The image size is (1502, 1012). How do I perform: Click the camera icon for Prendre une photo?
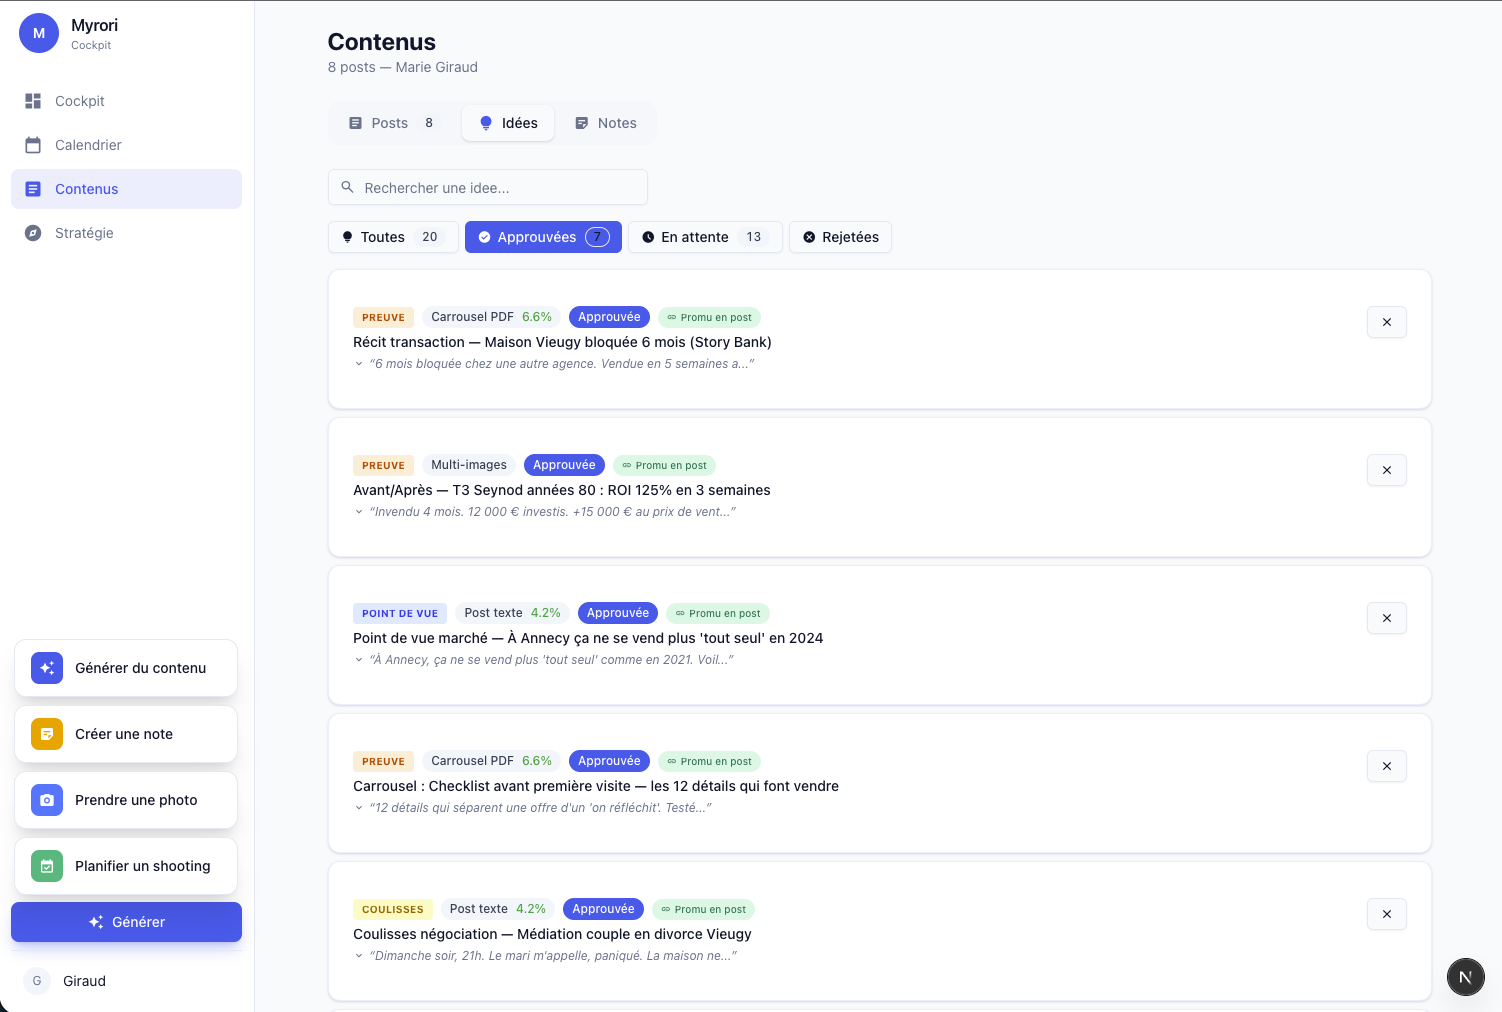point(47,800)
